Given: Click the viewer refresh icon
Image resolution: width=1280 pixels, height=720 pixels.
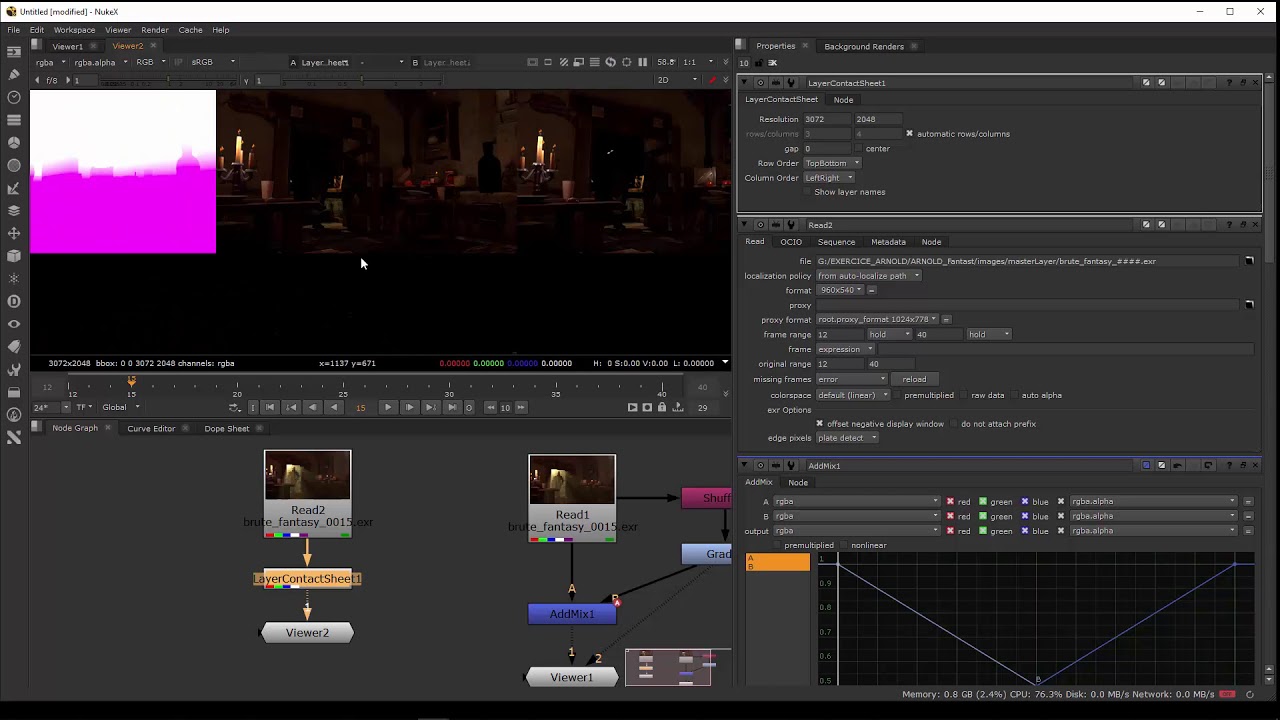Looking at the screenshot, I should pyautogui.click(x=610, y=62).
